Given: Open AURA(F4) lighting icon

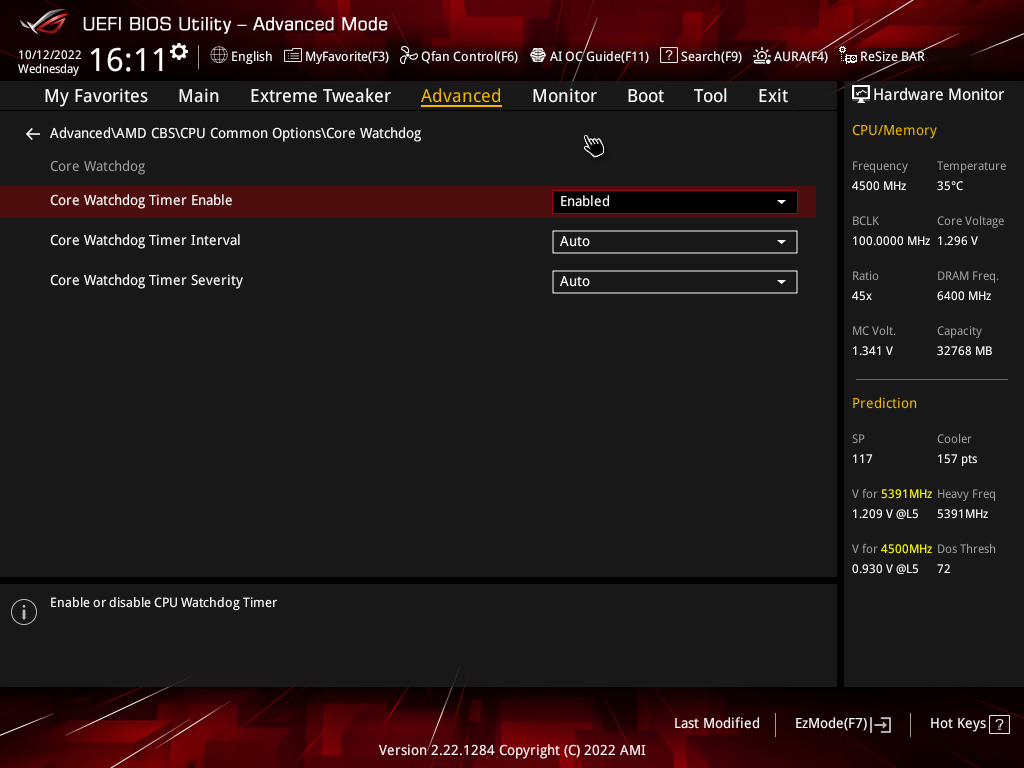Looking at the screenshot, I should [761, 56].
